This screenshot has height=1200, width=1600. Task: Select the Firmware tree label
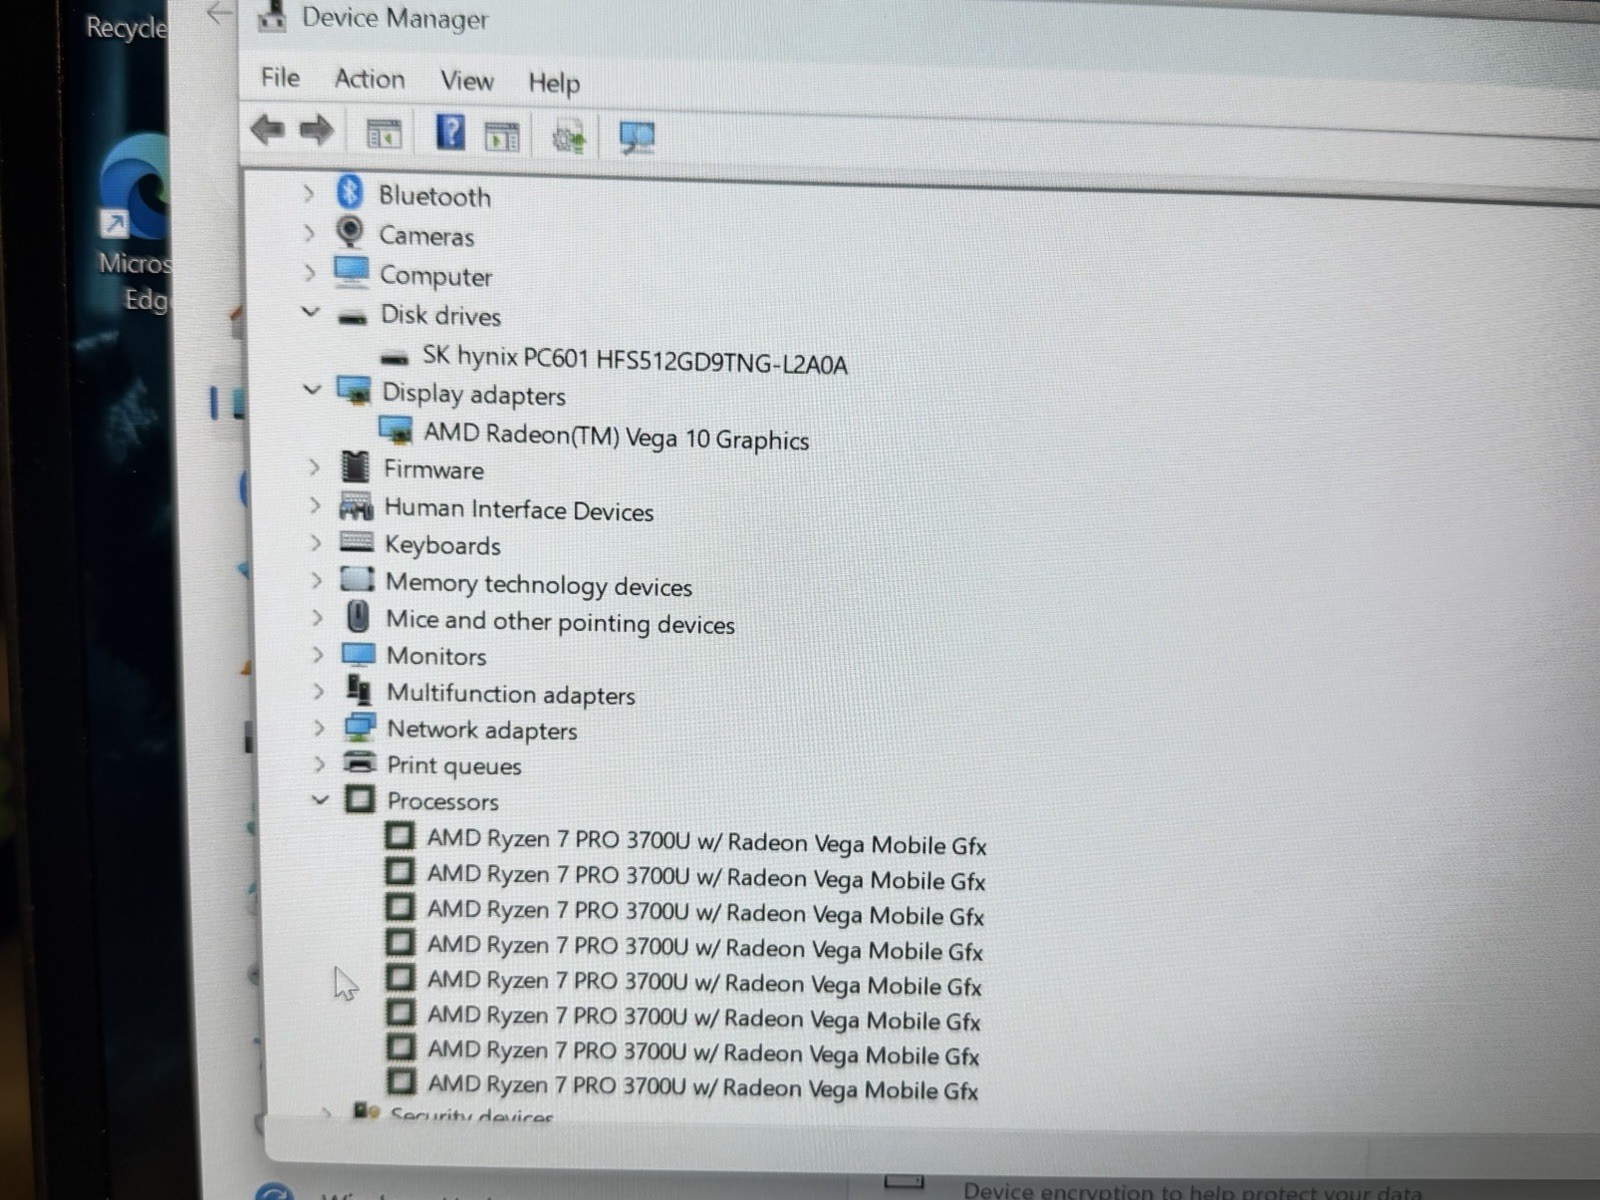tap(434, 469)
